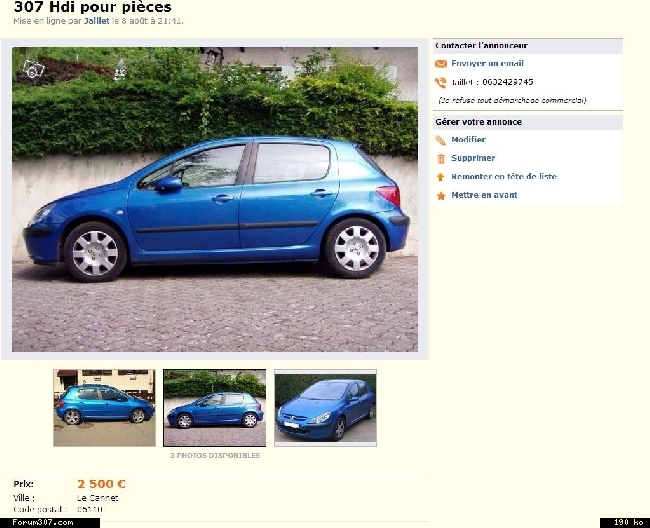The height and width of the screenshot is (528, 650).
Task: Click the orange telephone icon
Action: pyautogui.click(x=441, y=82)
